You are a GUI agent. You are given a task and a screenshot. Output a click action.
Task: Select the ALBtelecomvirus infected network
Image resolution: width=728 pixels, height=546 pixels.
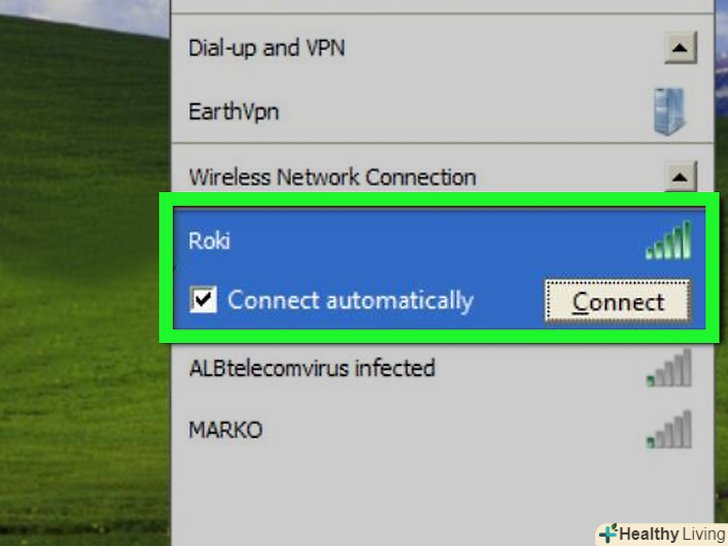click(312, 368)
